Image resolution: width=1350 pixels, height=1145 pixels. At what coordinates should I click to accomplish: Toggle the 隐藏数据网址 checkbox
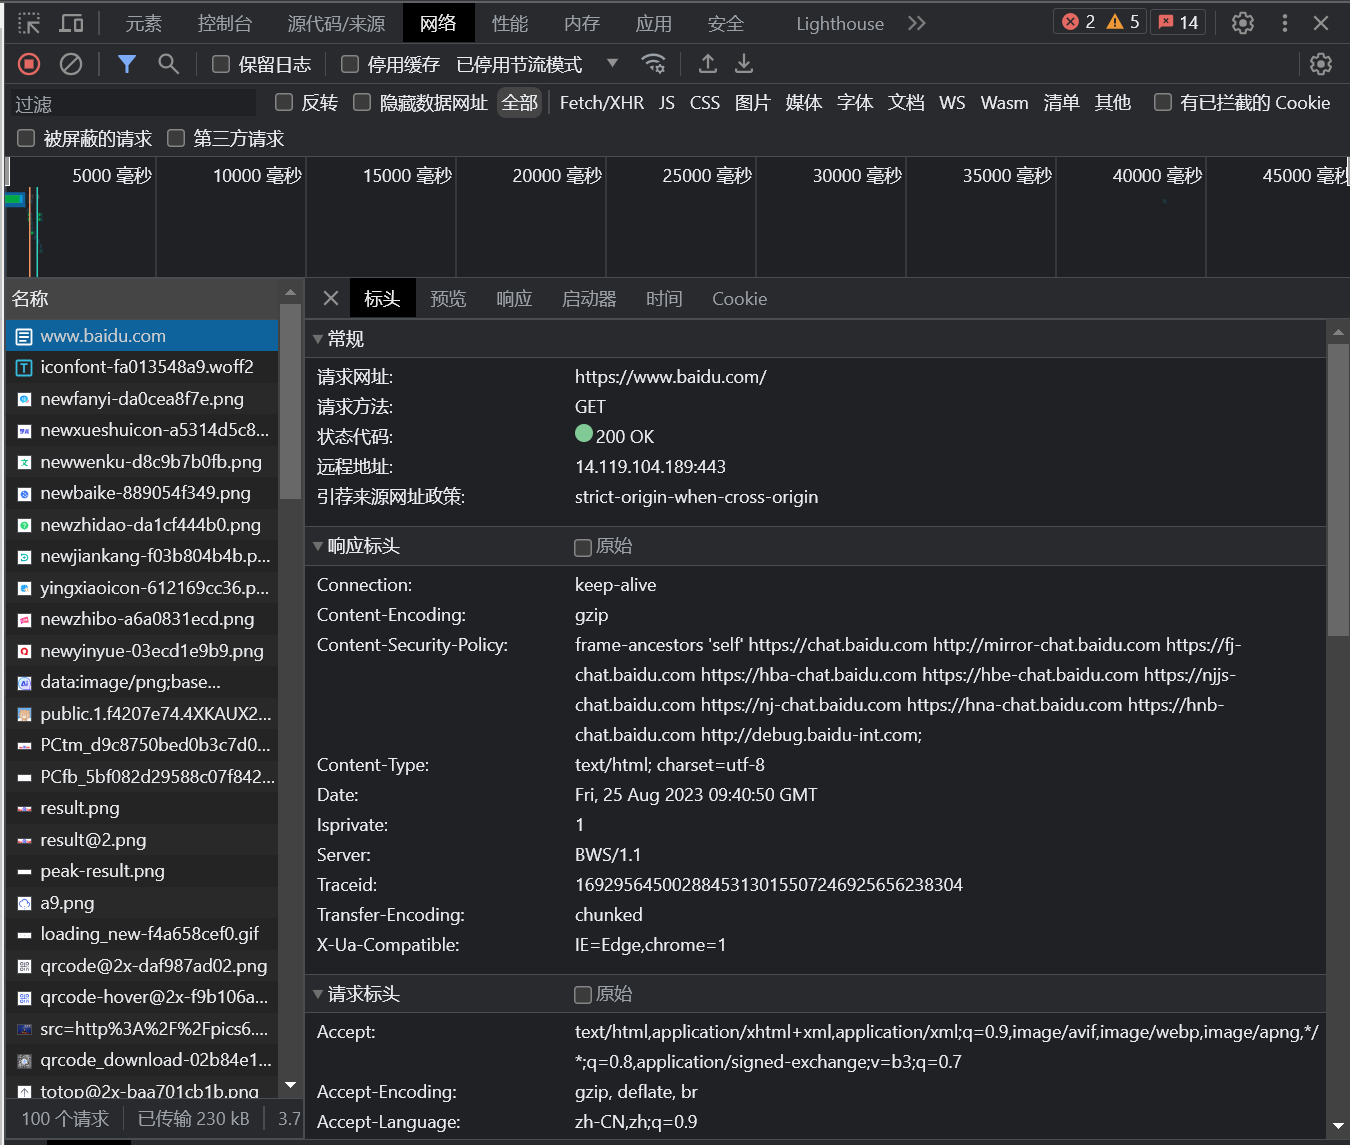coord(362,102)
